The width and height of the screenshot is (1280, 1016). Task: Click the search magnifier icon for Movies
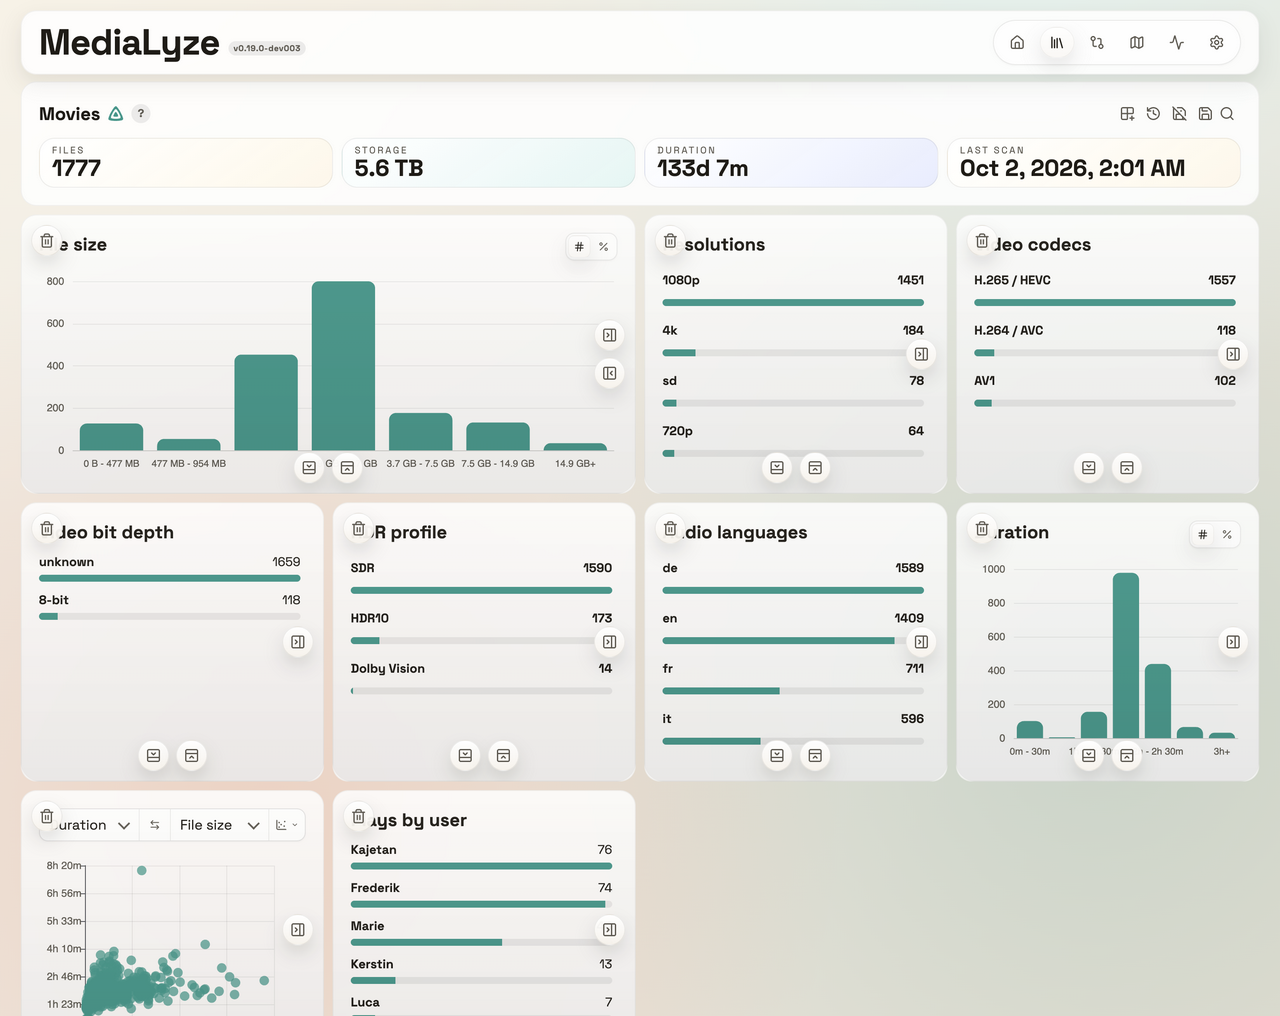tap(1227, 114)
